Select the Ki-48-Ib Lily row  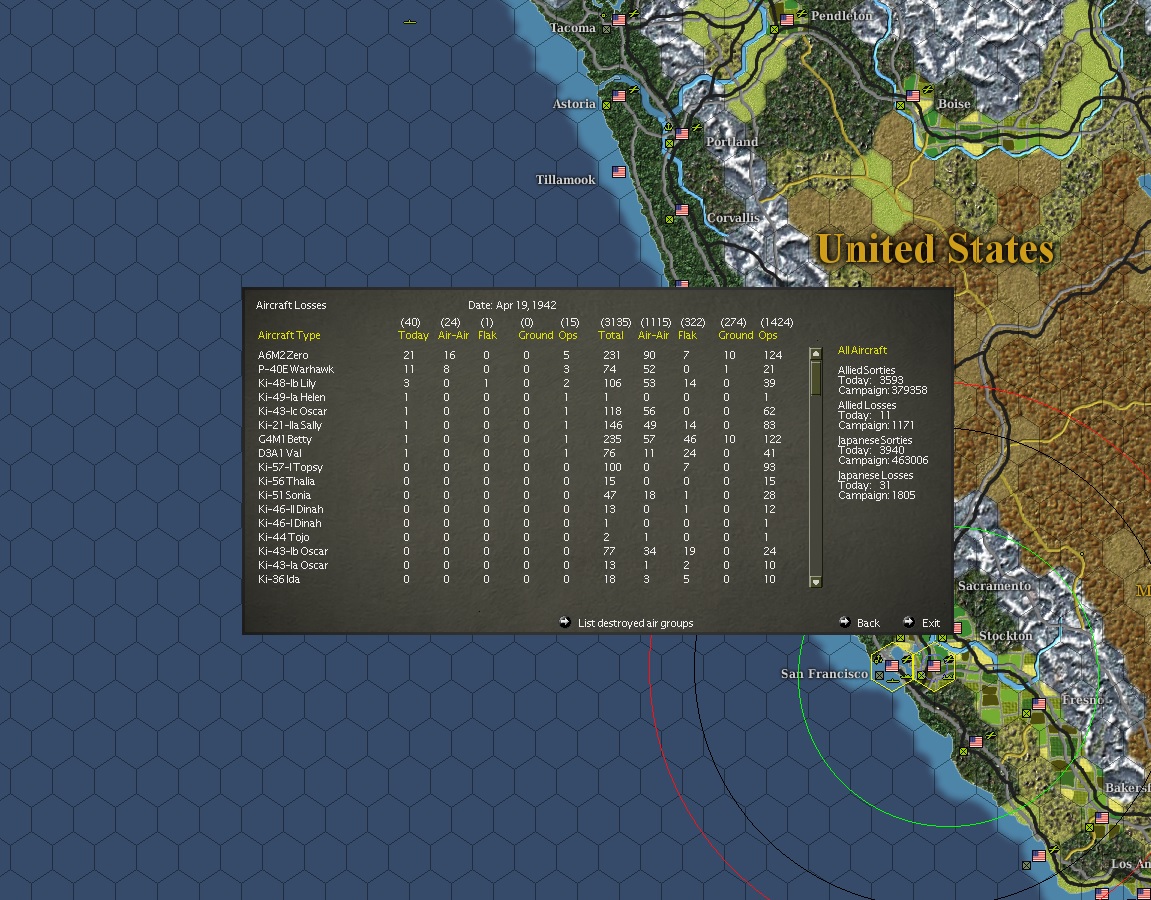pos(521,383)
